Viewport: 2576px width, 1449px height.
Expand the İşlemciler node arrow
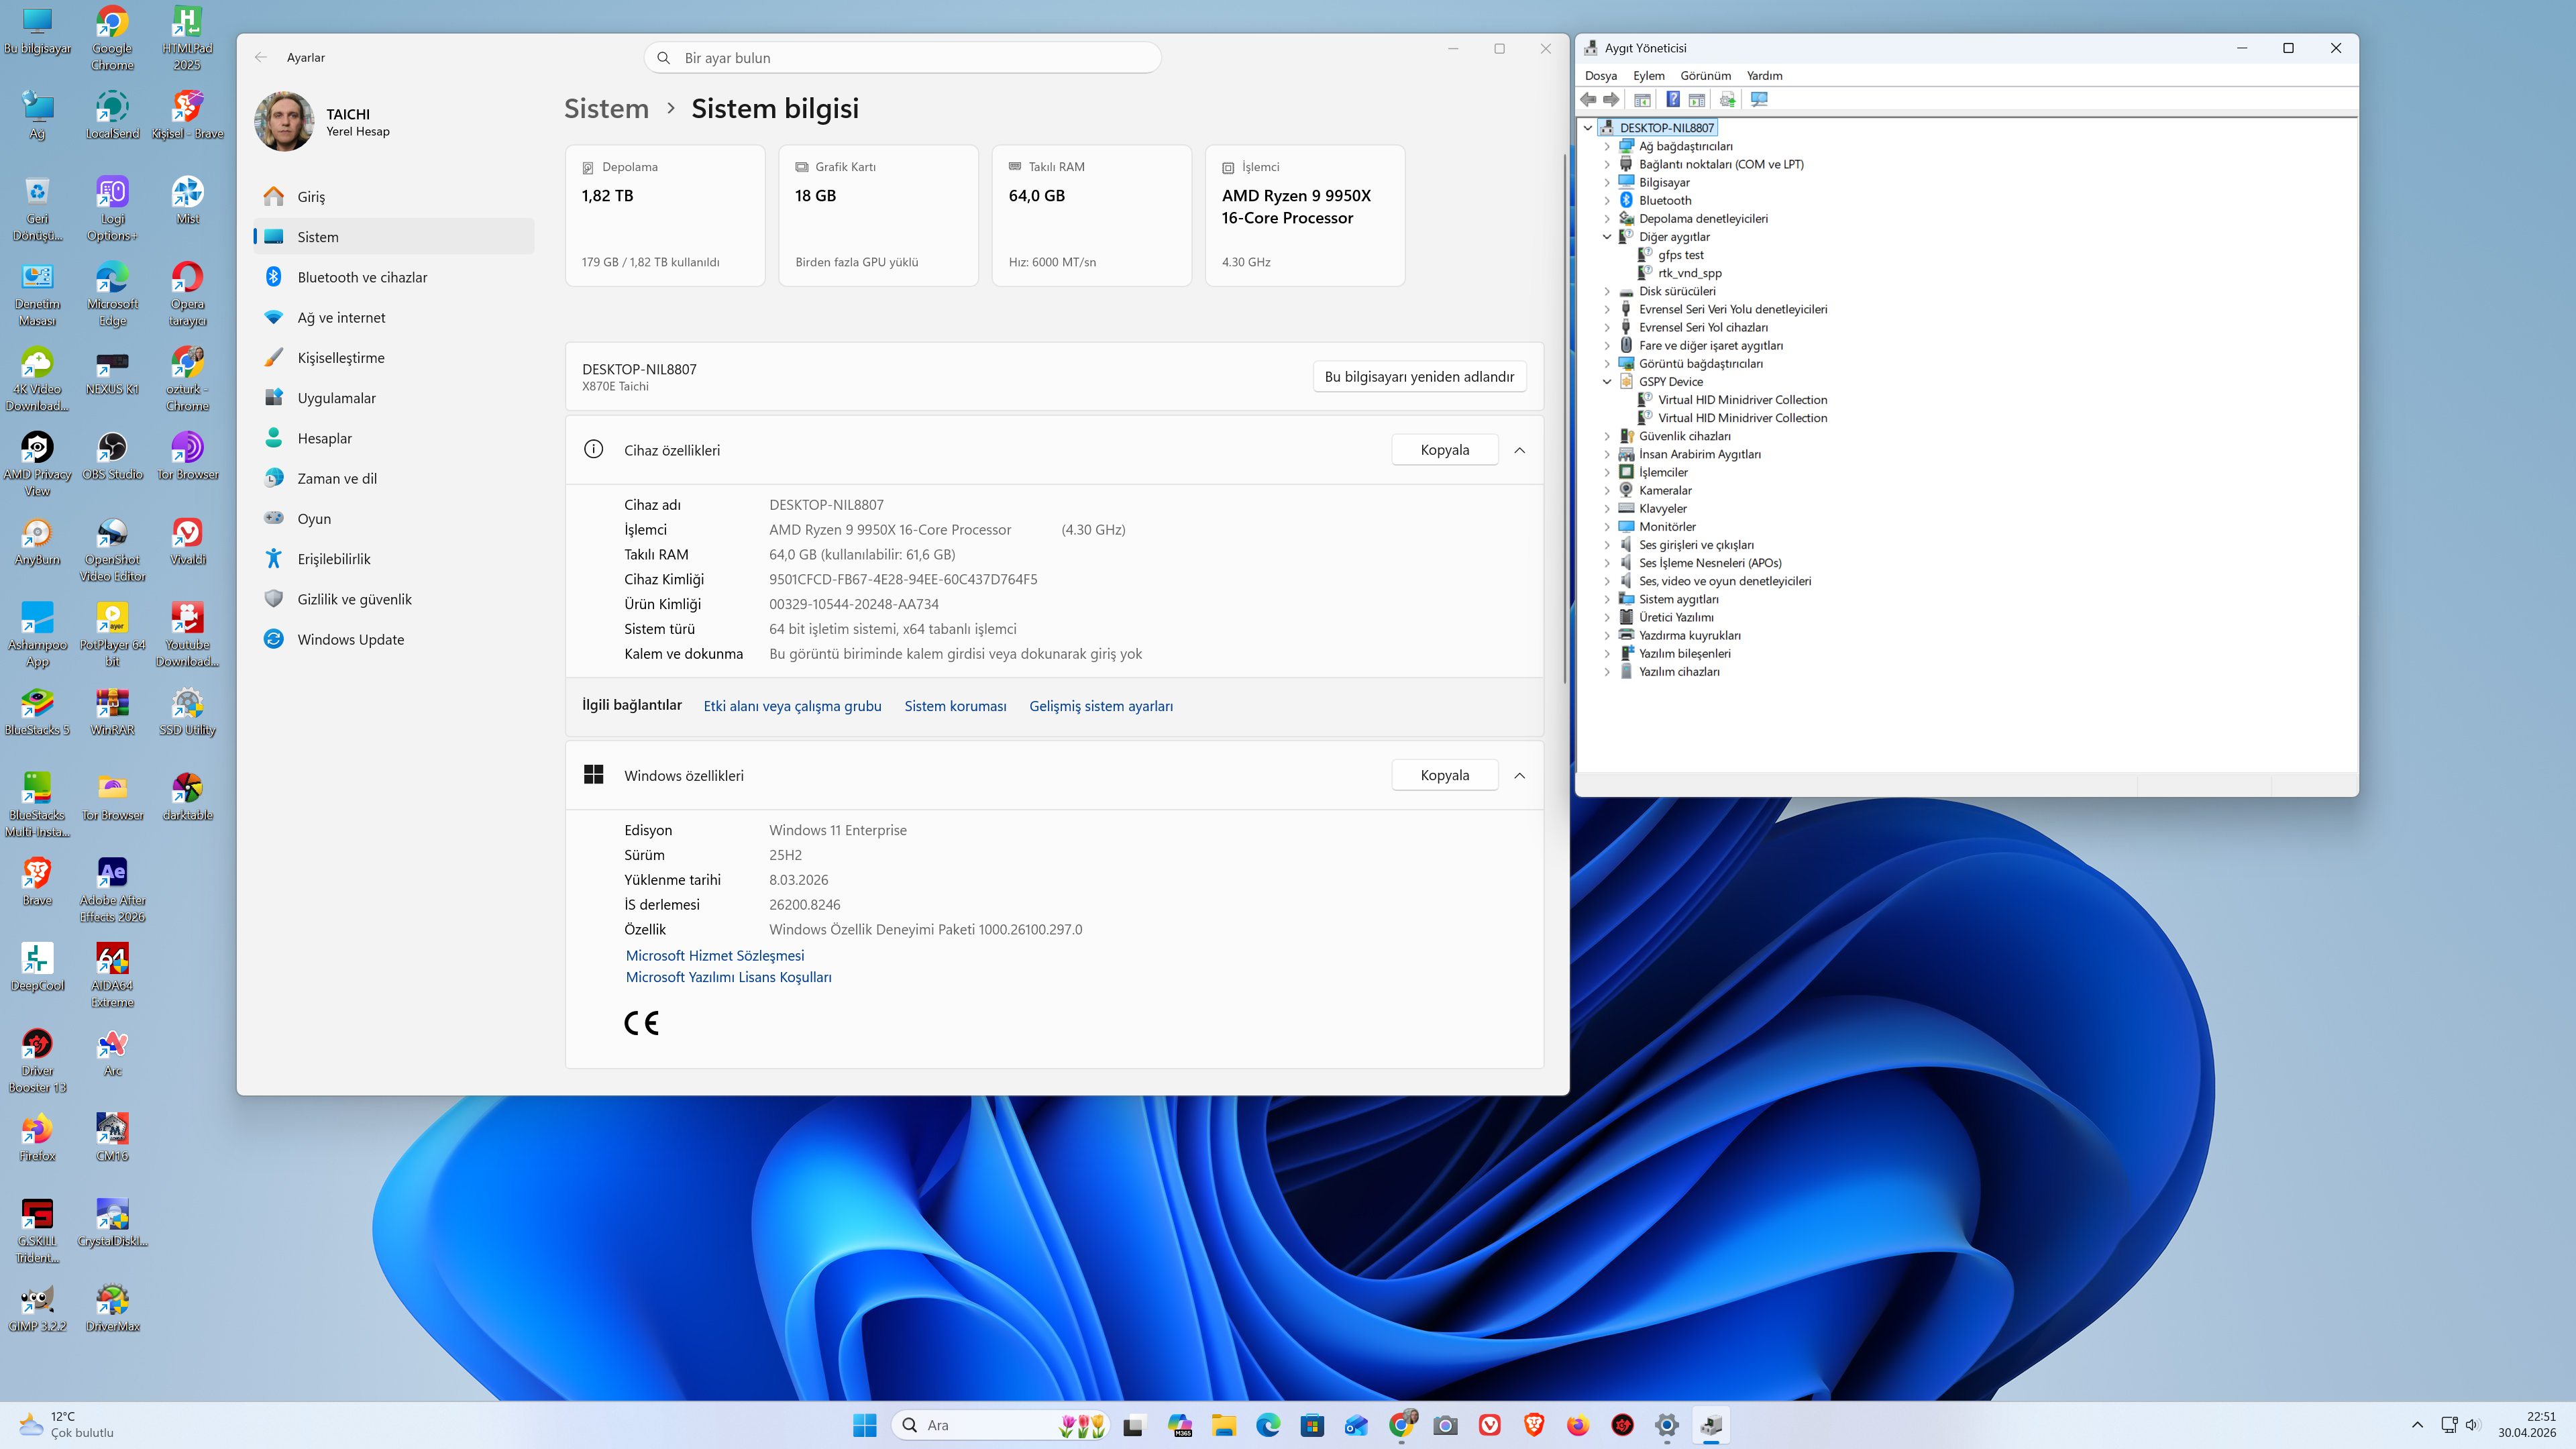(1607, 472)
